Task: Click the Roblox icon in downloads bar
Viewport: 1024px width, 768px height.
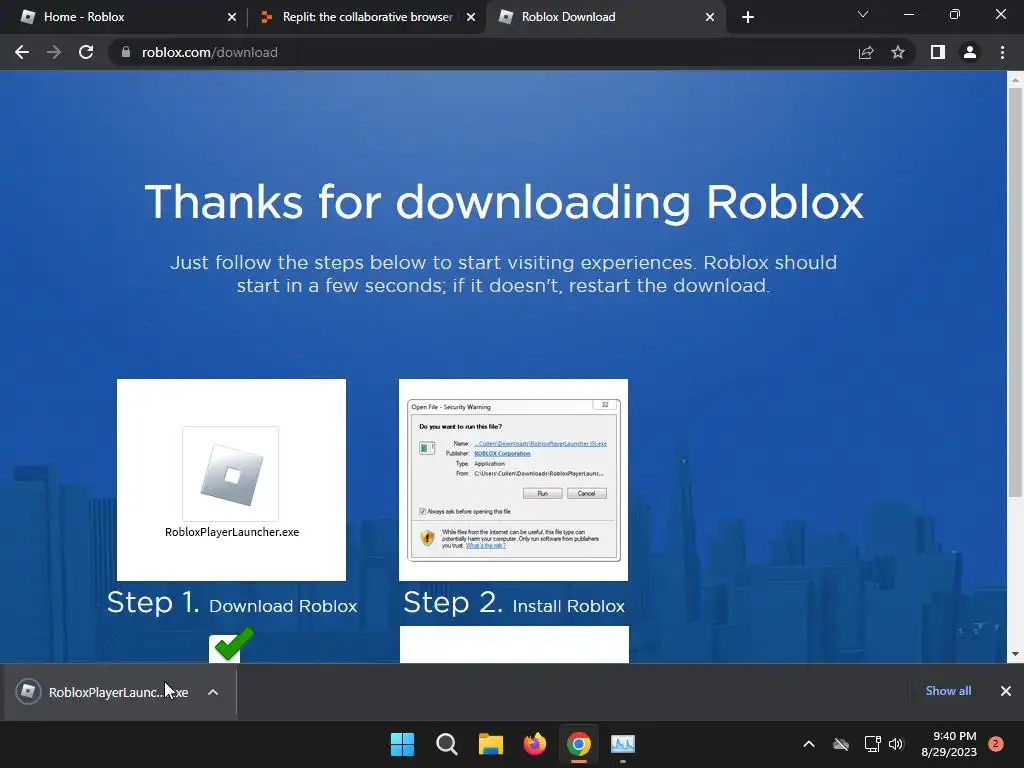Action: pos(28,692)
